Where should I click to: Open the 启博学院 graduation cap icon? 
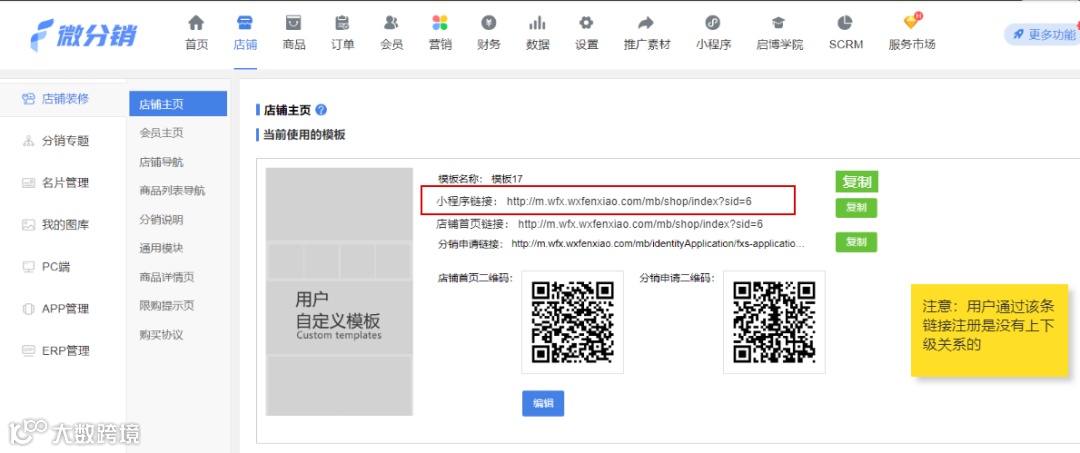pos(779,23)
